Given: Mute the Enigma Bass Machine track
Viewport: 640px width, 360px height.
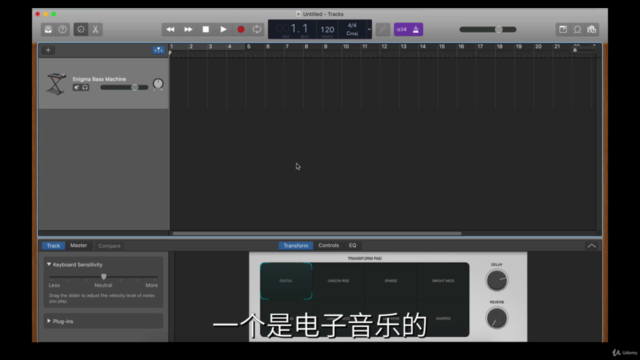Looking at the screenshot, I should point(76,87).
